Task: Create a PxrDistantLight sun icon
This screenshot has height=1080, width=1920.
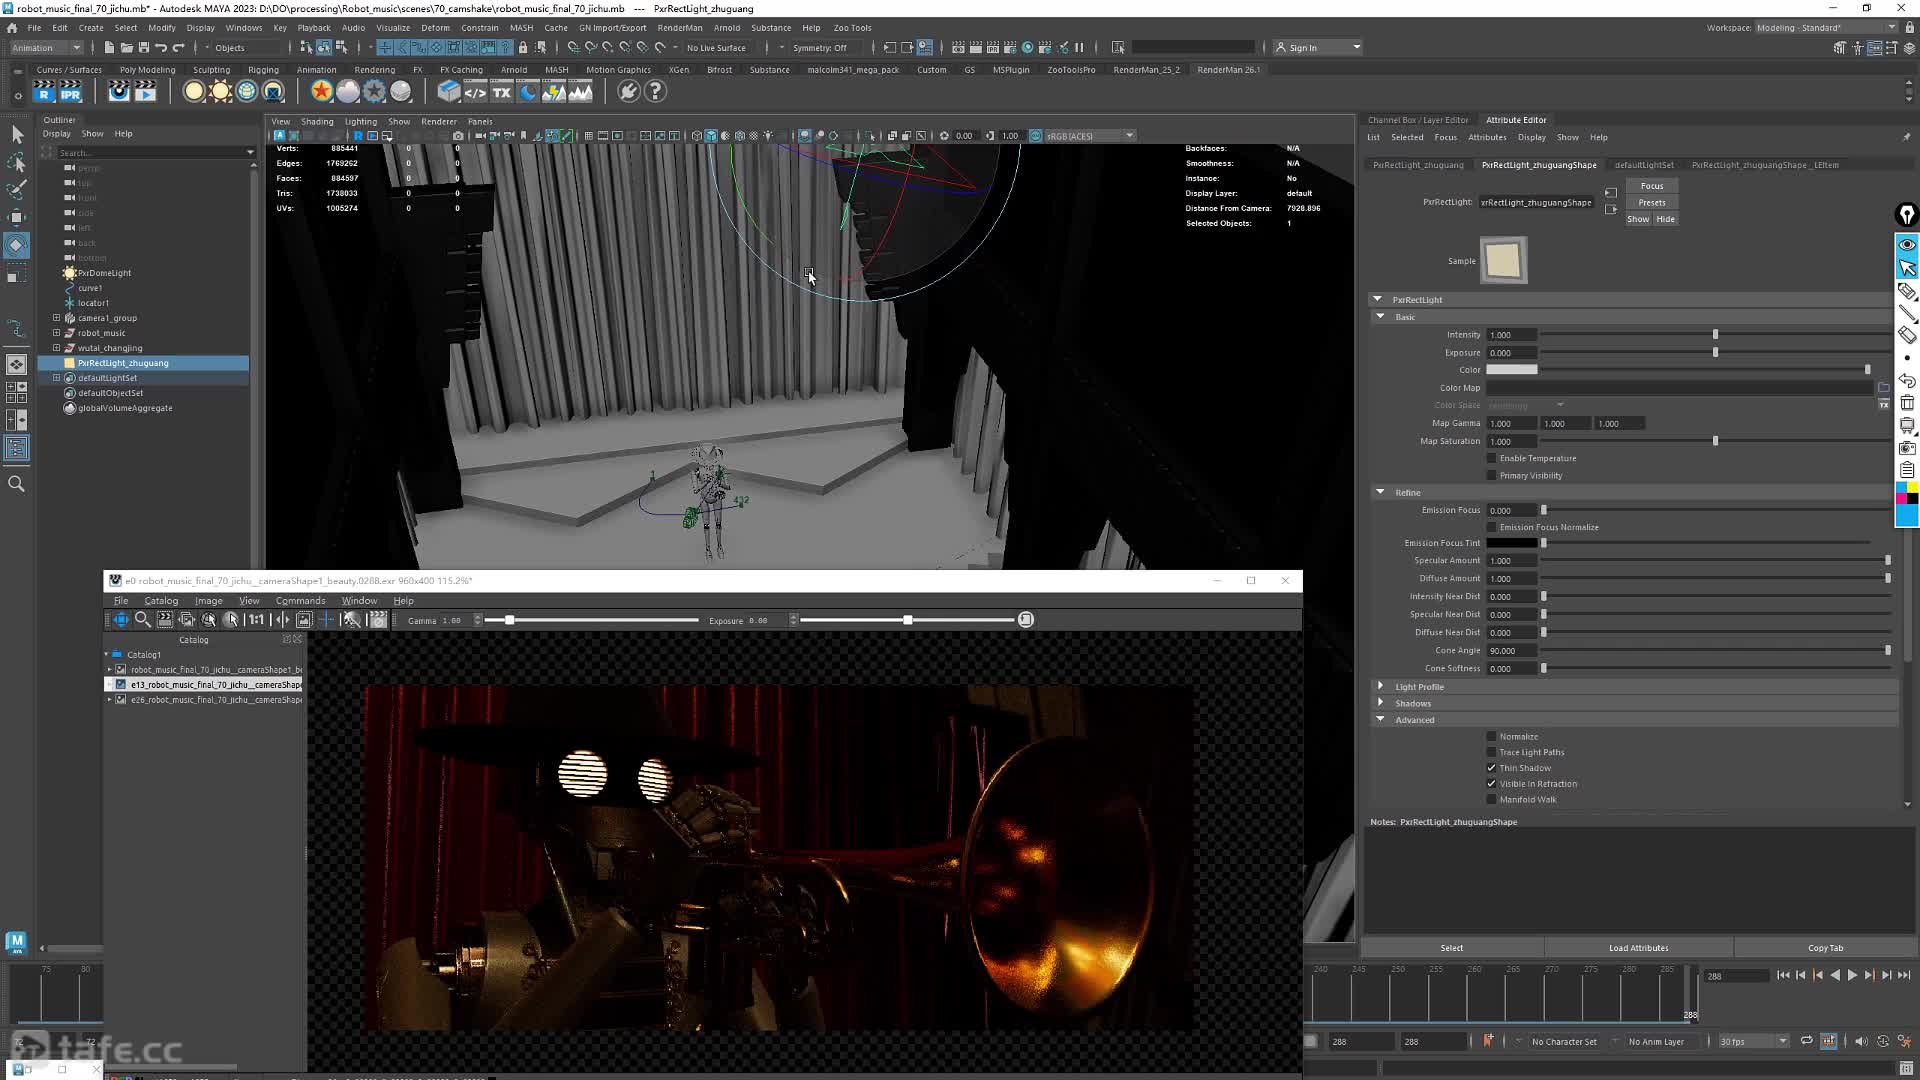Action: pyautogui.click(x=220, y=92)
